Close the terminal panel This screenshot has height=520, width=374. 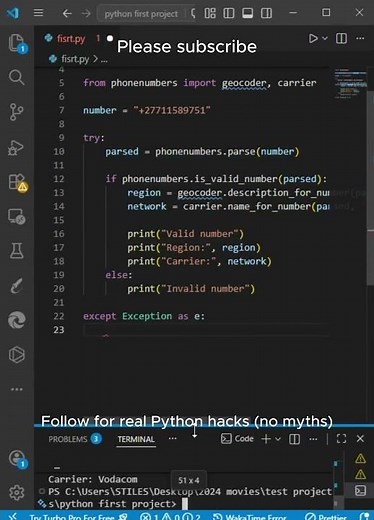tap(360, 439)
